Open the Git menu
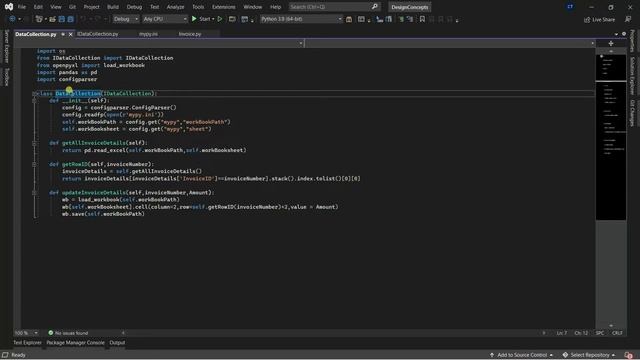Image resolution: width=640 pixels, height=360 pixels. (72, 7)
